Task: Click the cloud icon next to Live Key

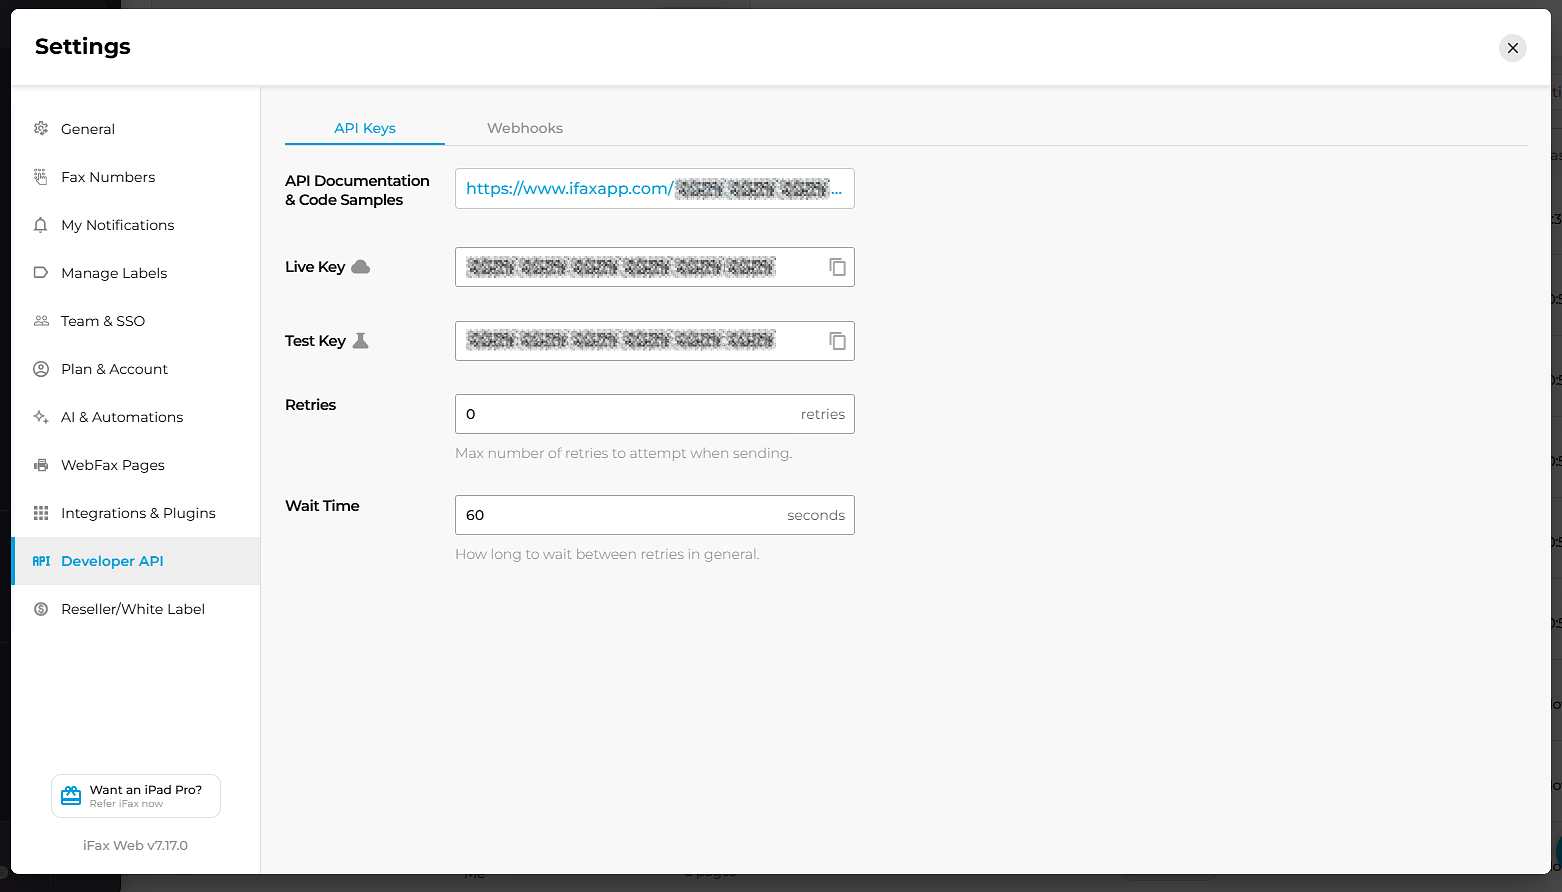Action: pyautogui.click(x=361, y=267)
